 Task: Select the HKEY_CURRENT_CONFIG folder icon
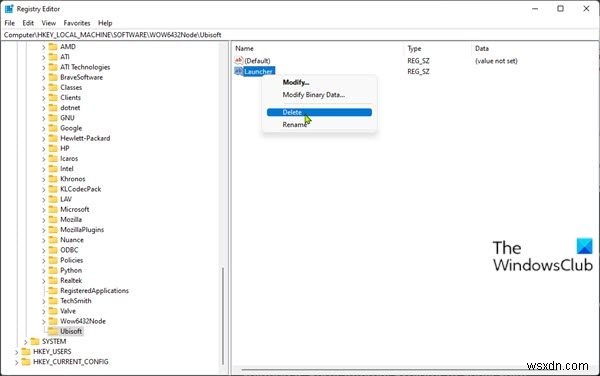tap(26, 361)
